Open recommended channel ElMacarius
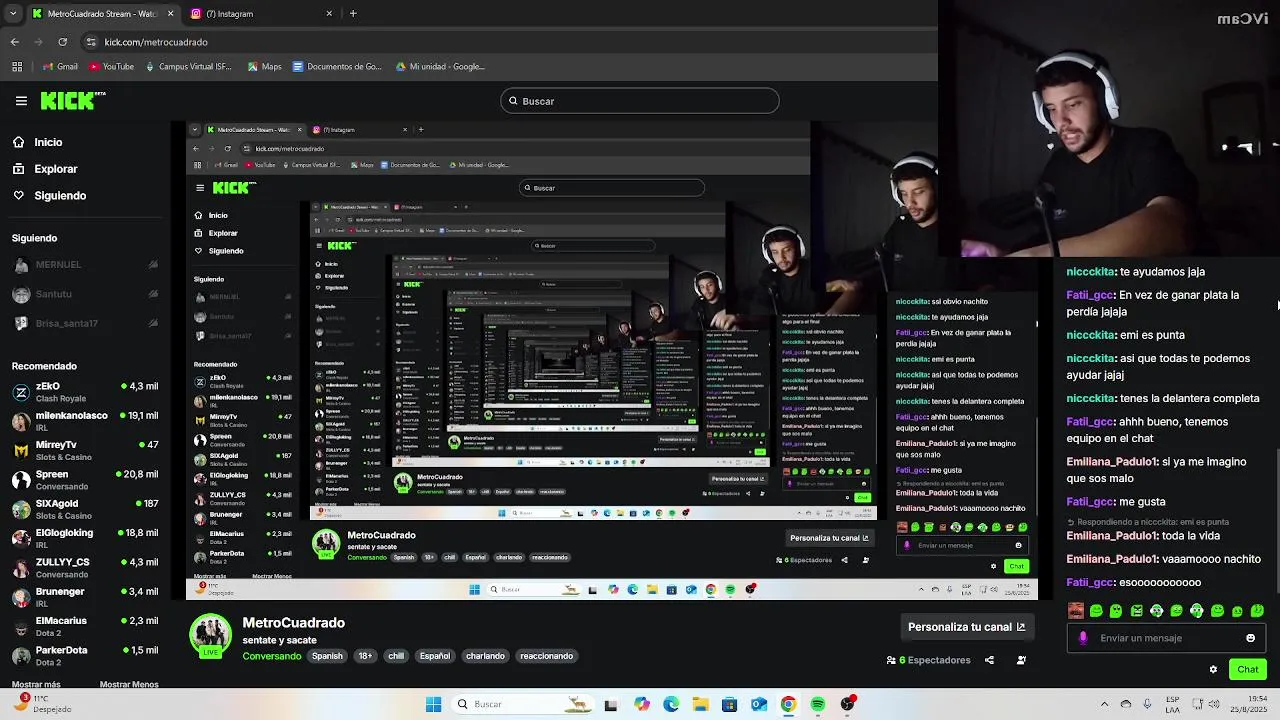 85,626
